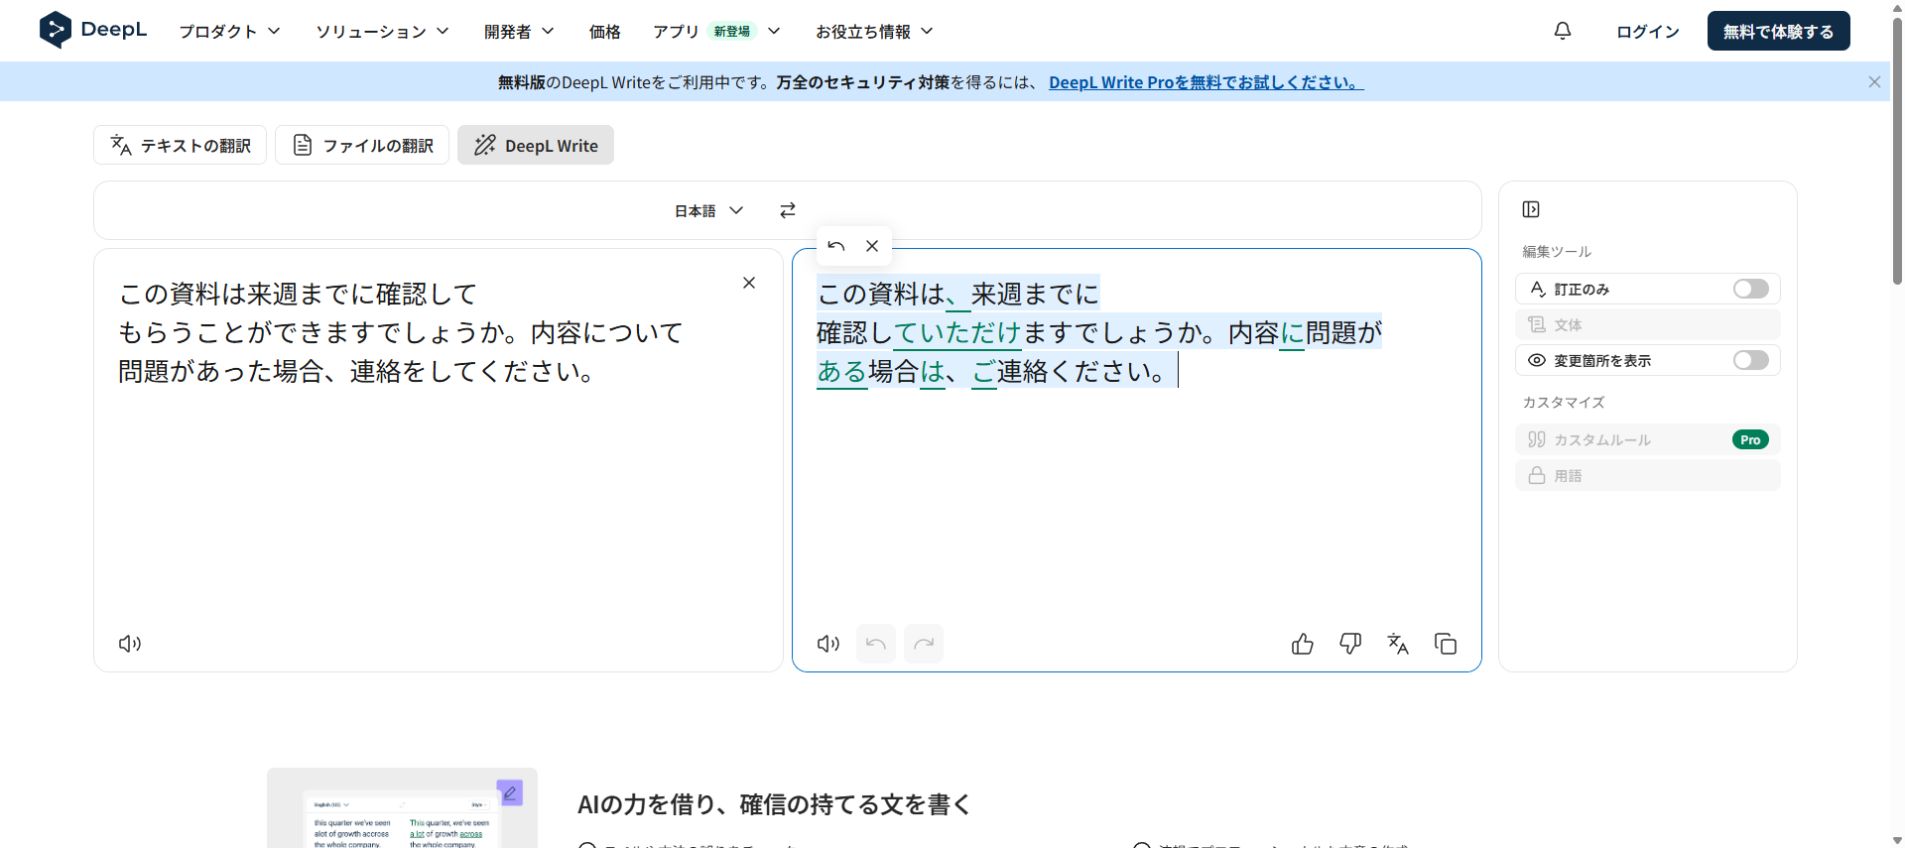Click the page's vertical scrollbar thumb
This screenshot has width=1905, height=848.
tap(1896, 150)
